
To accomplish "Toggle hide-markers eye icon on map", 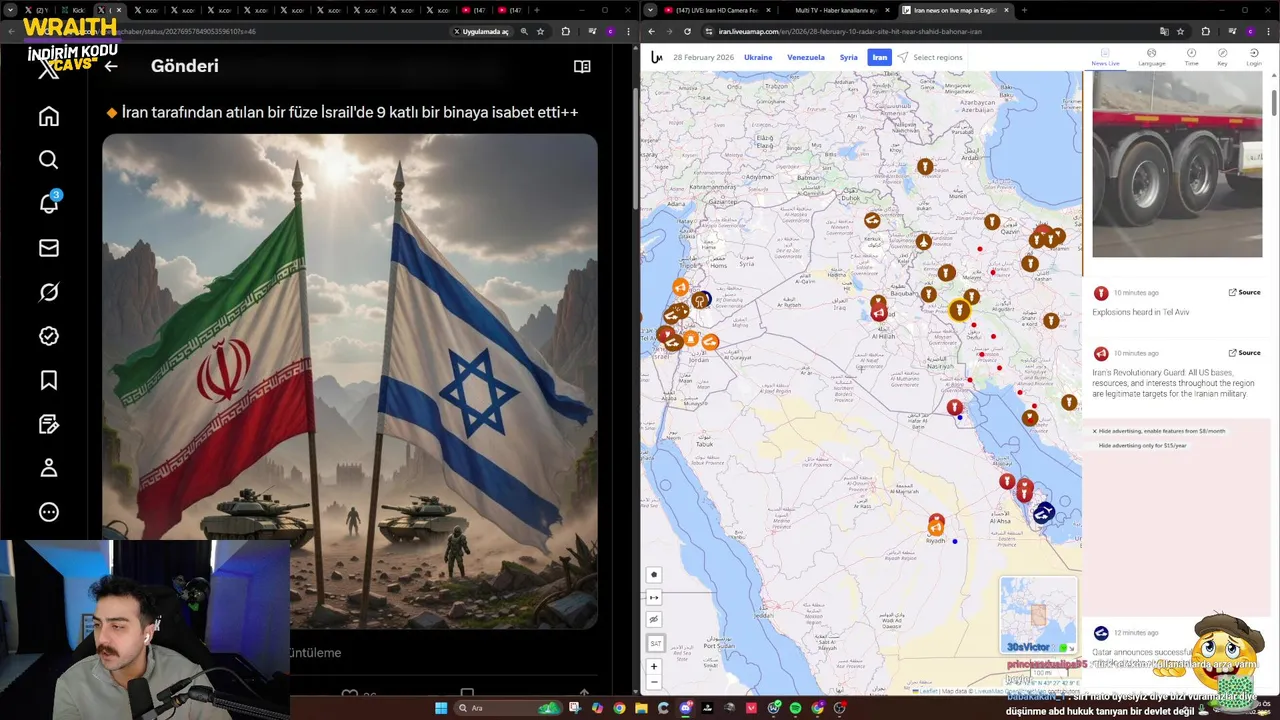I will 654,620.
